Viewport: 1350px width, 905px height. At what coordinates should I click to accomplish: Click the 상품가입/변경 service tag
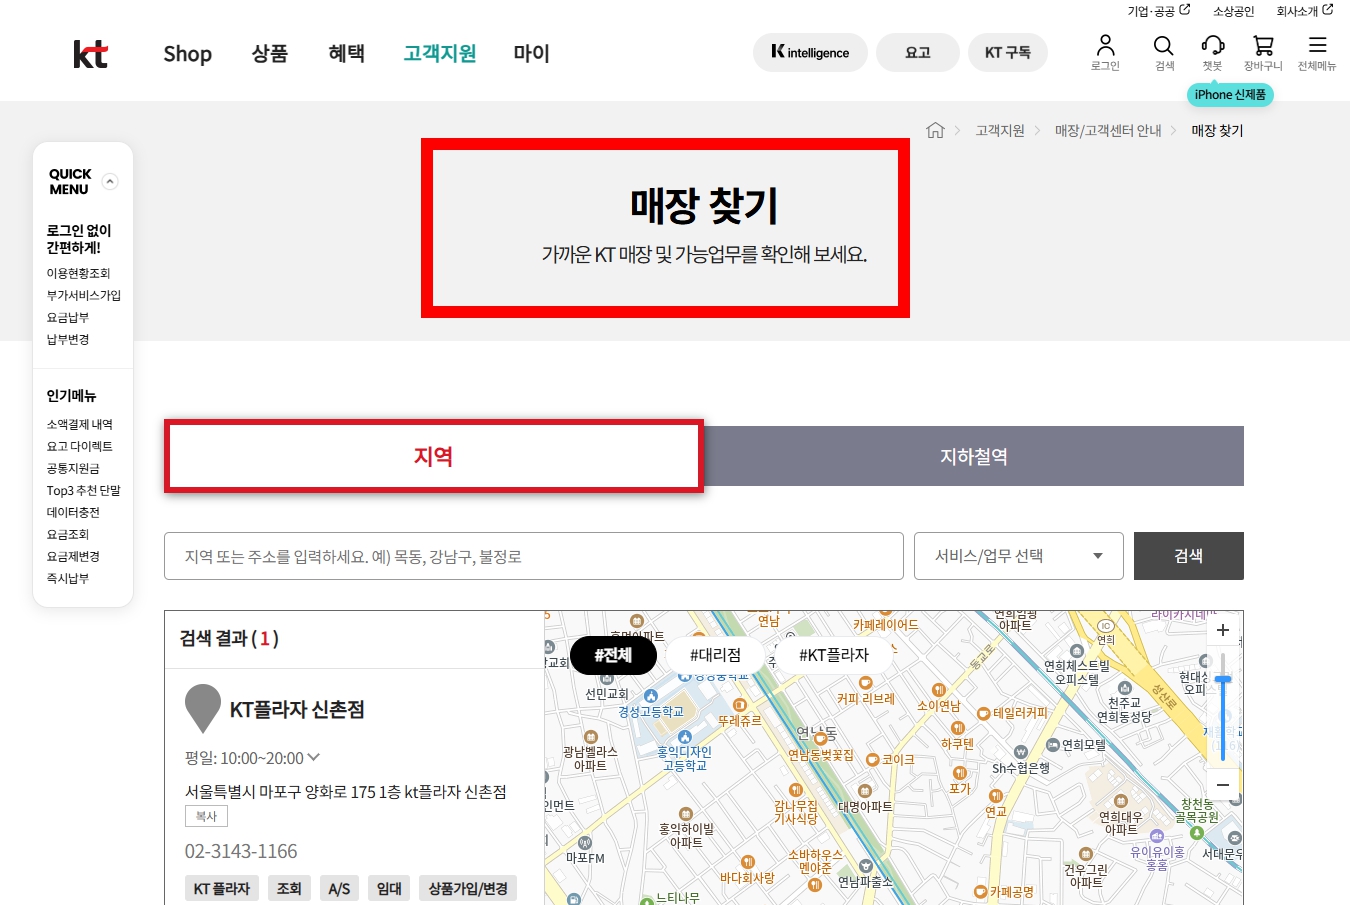click(x=468, y=888)
